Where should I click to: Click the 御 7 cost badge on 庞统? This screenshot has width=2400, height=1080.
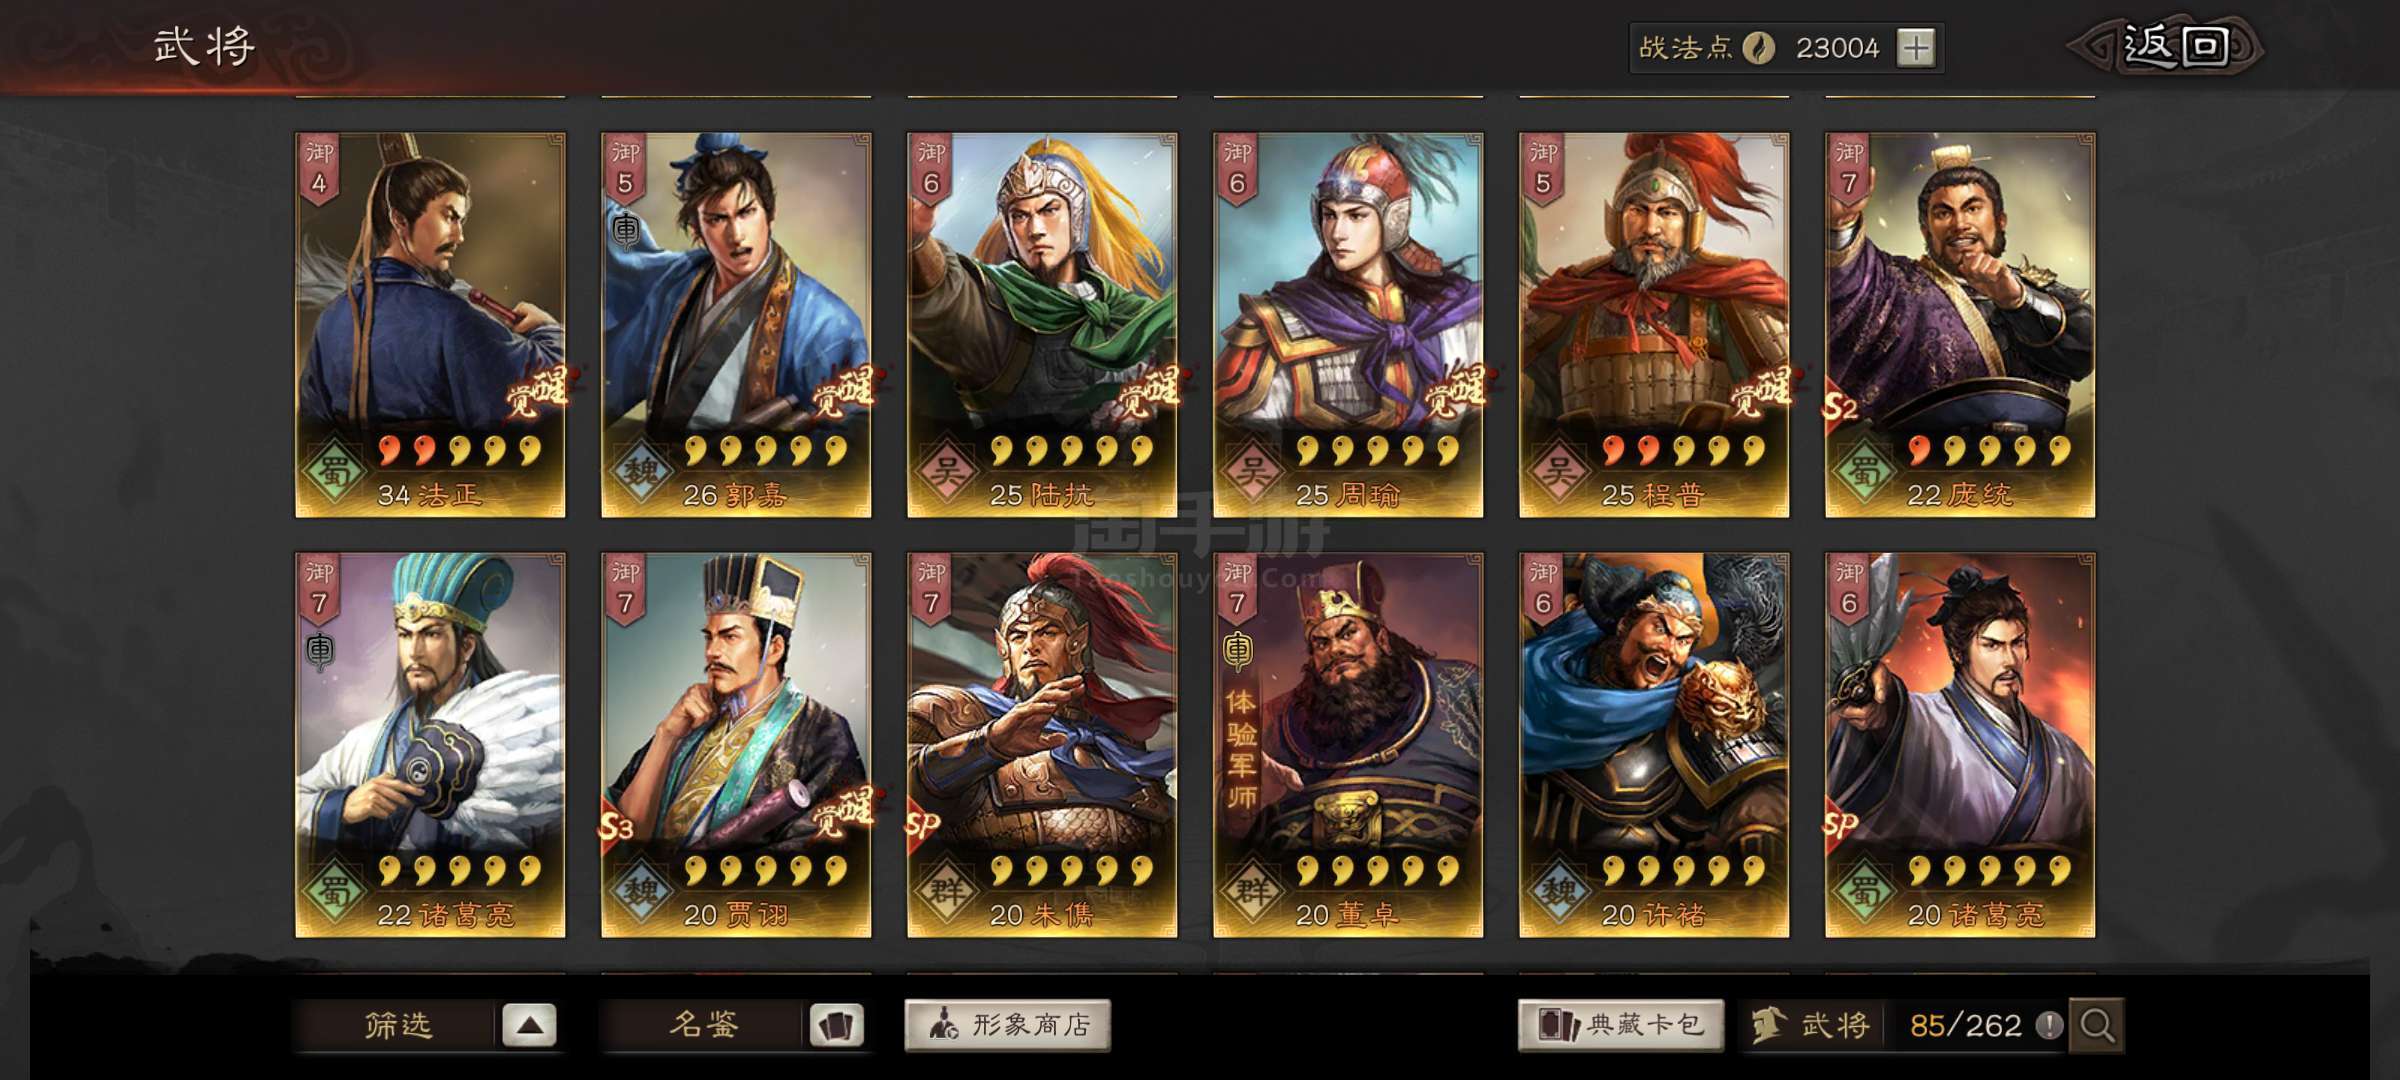coord(1849,168)
